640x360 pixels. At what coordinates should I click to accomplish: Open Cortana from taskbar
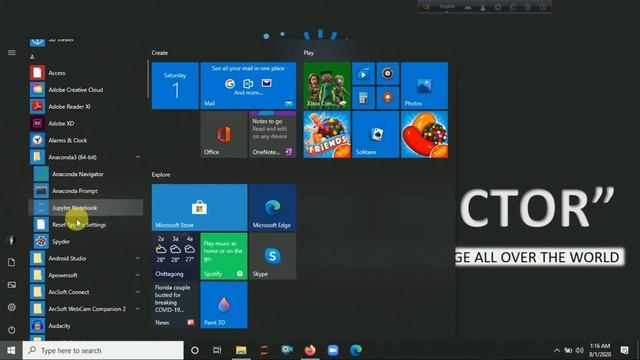tap(195, 350)
